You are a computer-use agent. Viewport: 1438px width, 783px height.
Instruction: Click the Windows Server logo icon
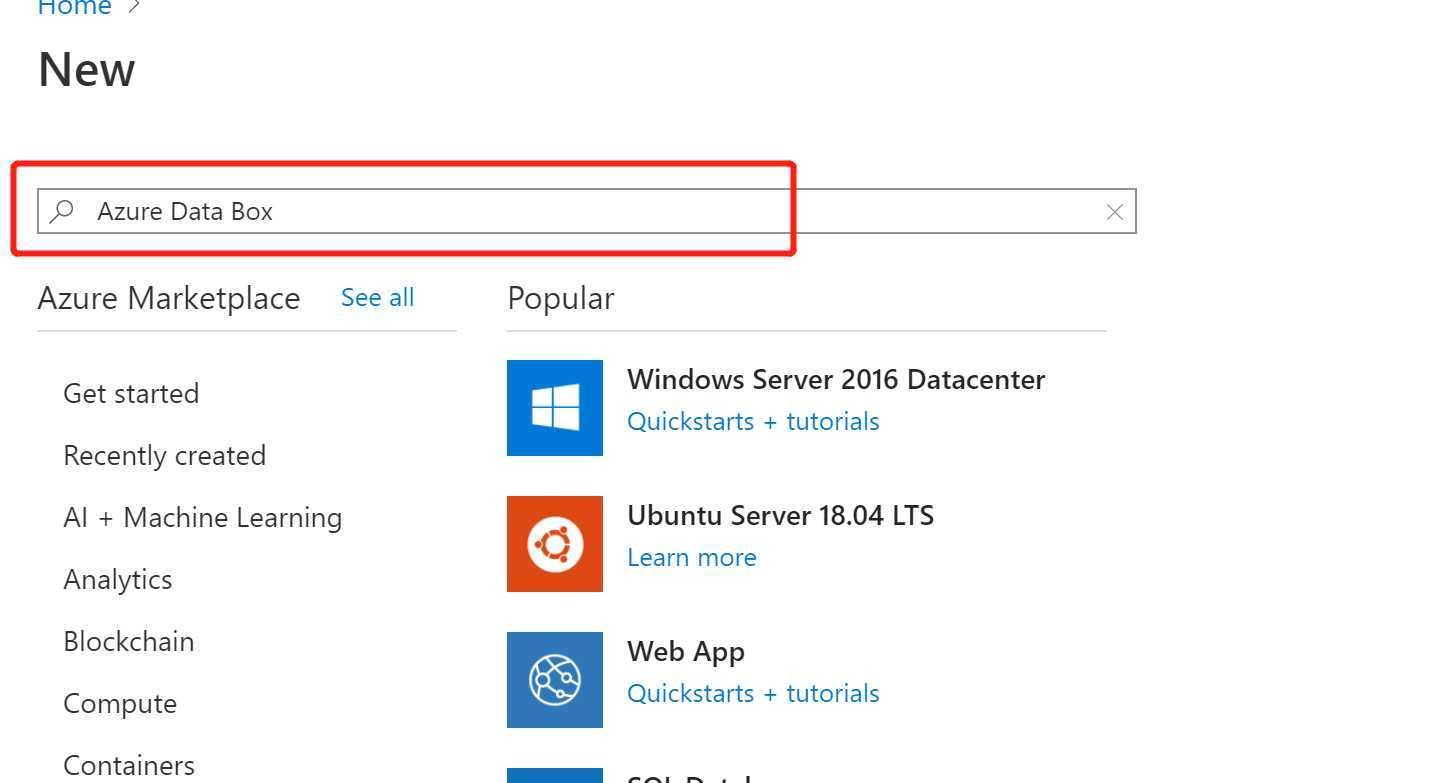point(555,408)
